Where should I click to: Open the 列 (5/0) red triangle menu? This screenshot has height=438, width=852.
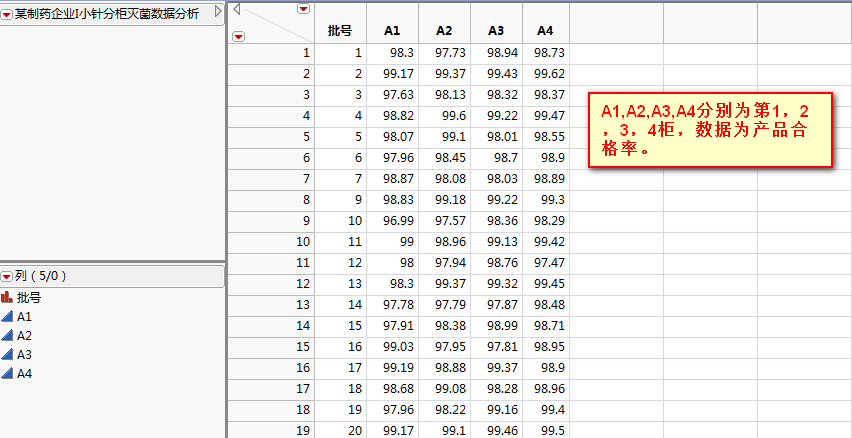click(x=7, y=276)
